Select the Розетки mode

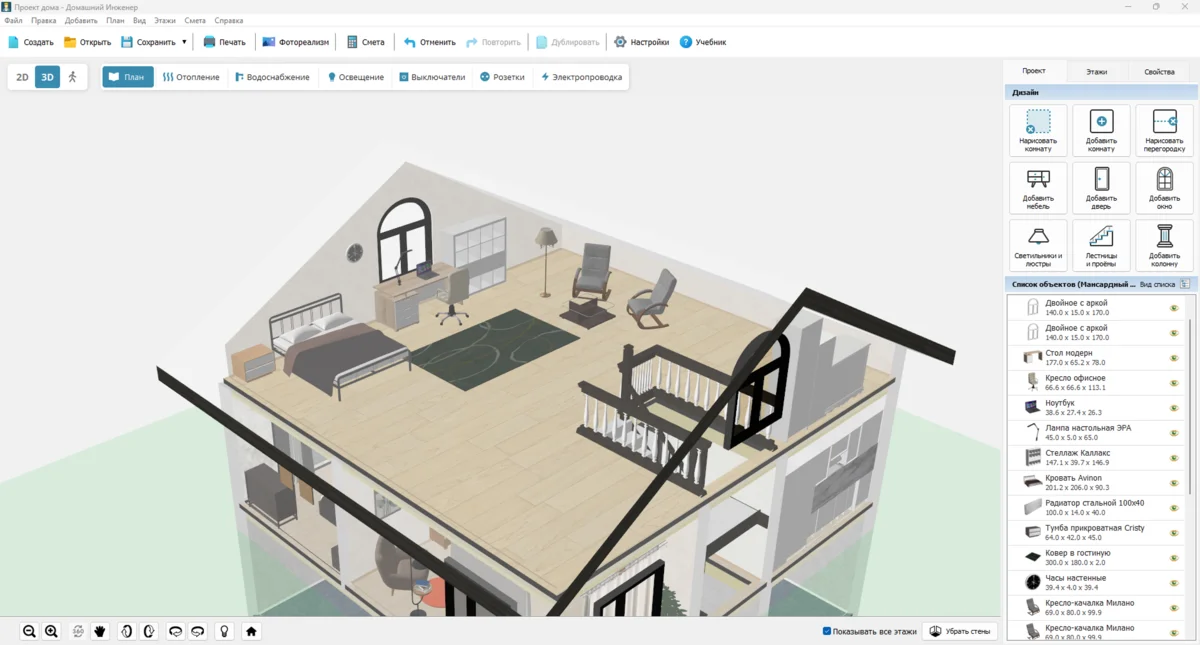point(502,77)
